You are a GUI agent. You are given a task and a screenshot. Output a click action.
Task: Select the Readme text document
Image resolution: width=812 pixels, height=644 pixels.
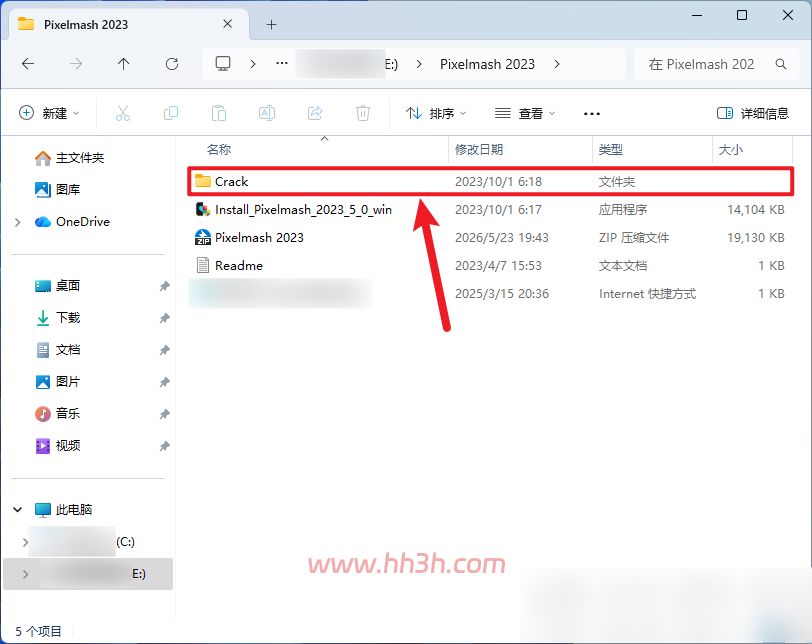click(490, 266)
